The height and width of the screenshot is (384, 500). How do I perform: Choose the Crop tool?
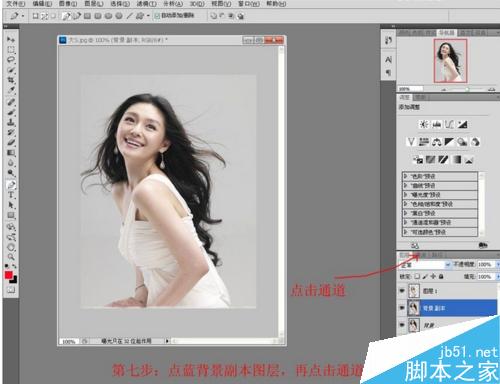(11, 80)
